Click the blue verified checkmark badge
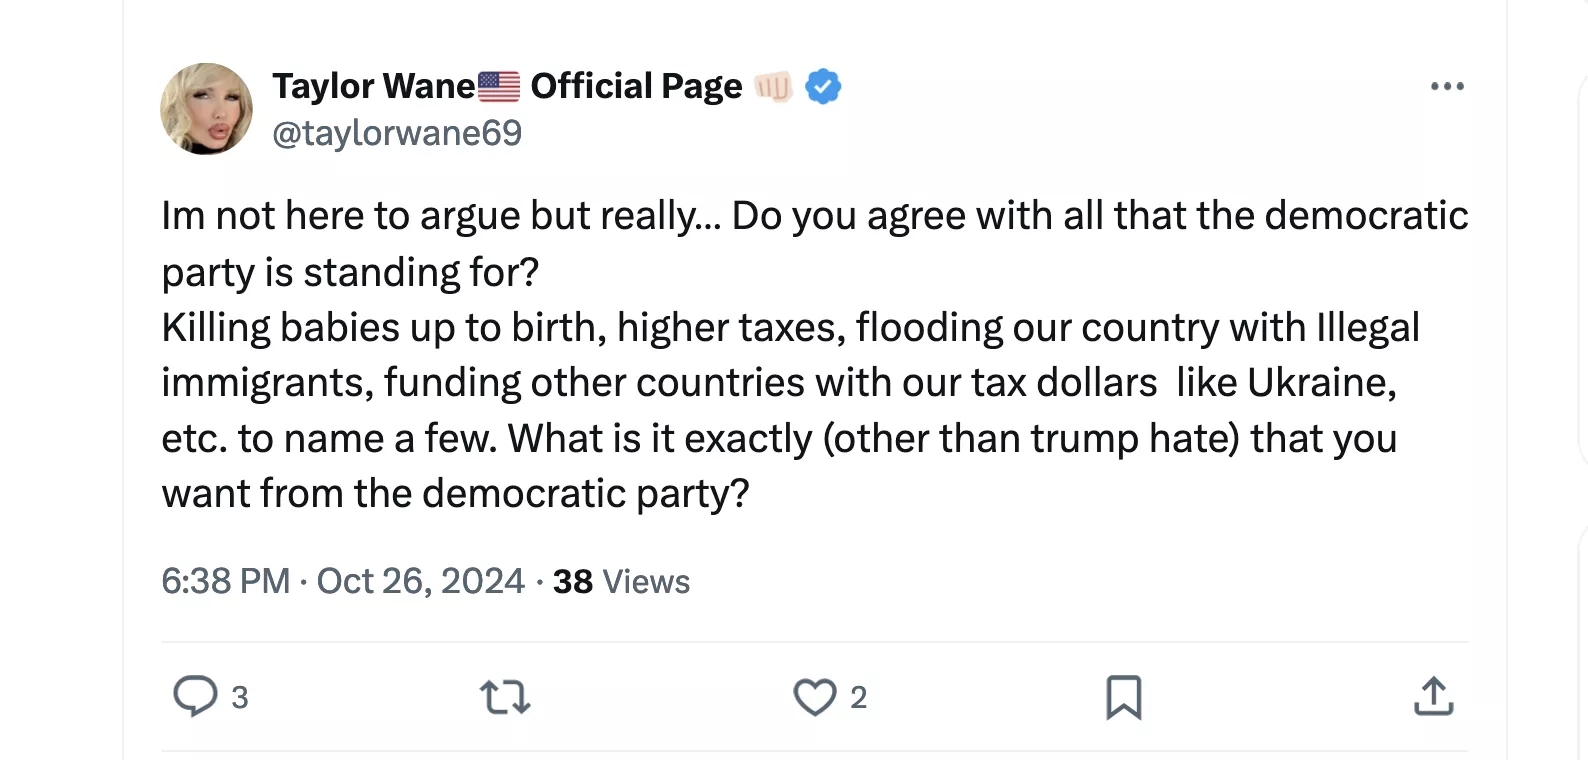This screenshot has height=760, width=1588. click(823, 87)
